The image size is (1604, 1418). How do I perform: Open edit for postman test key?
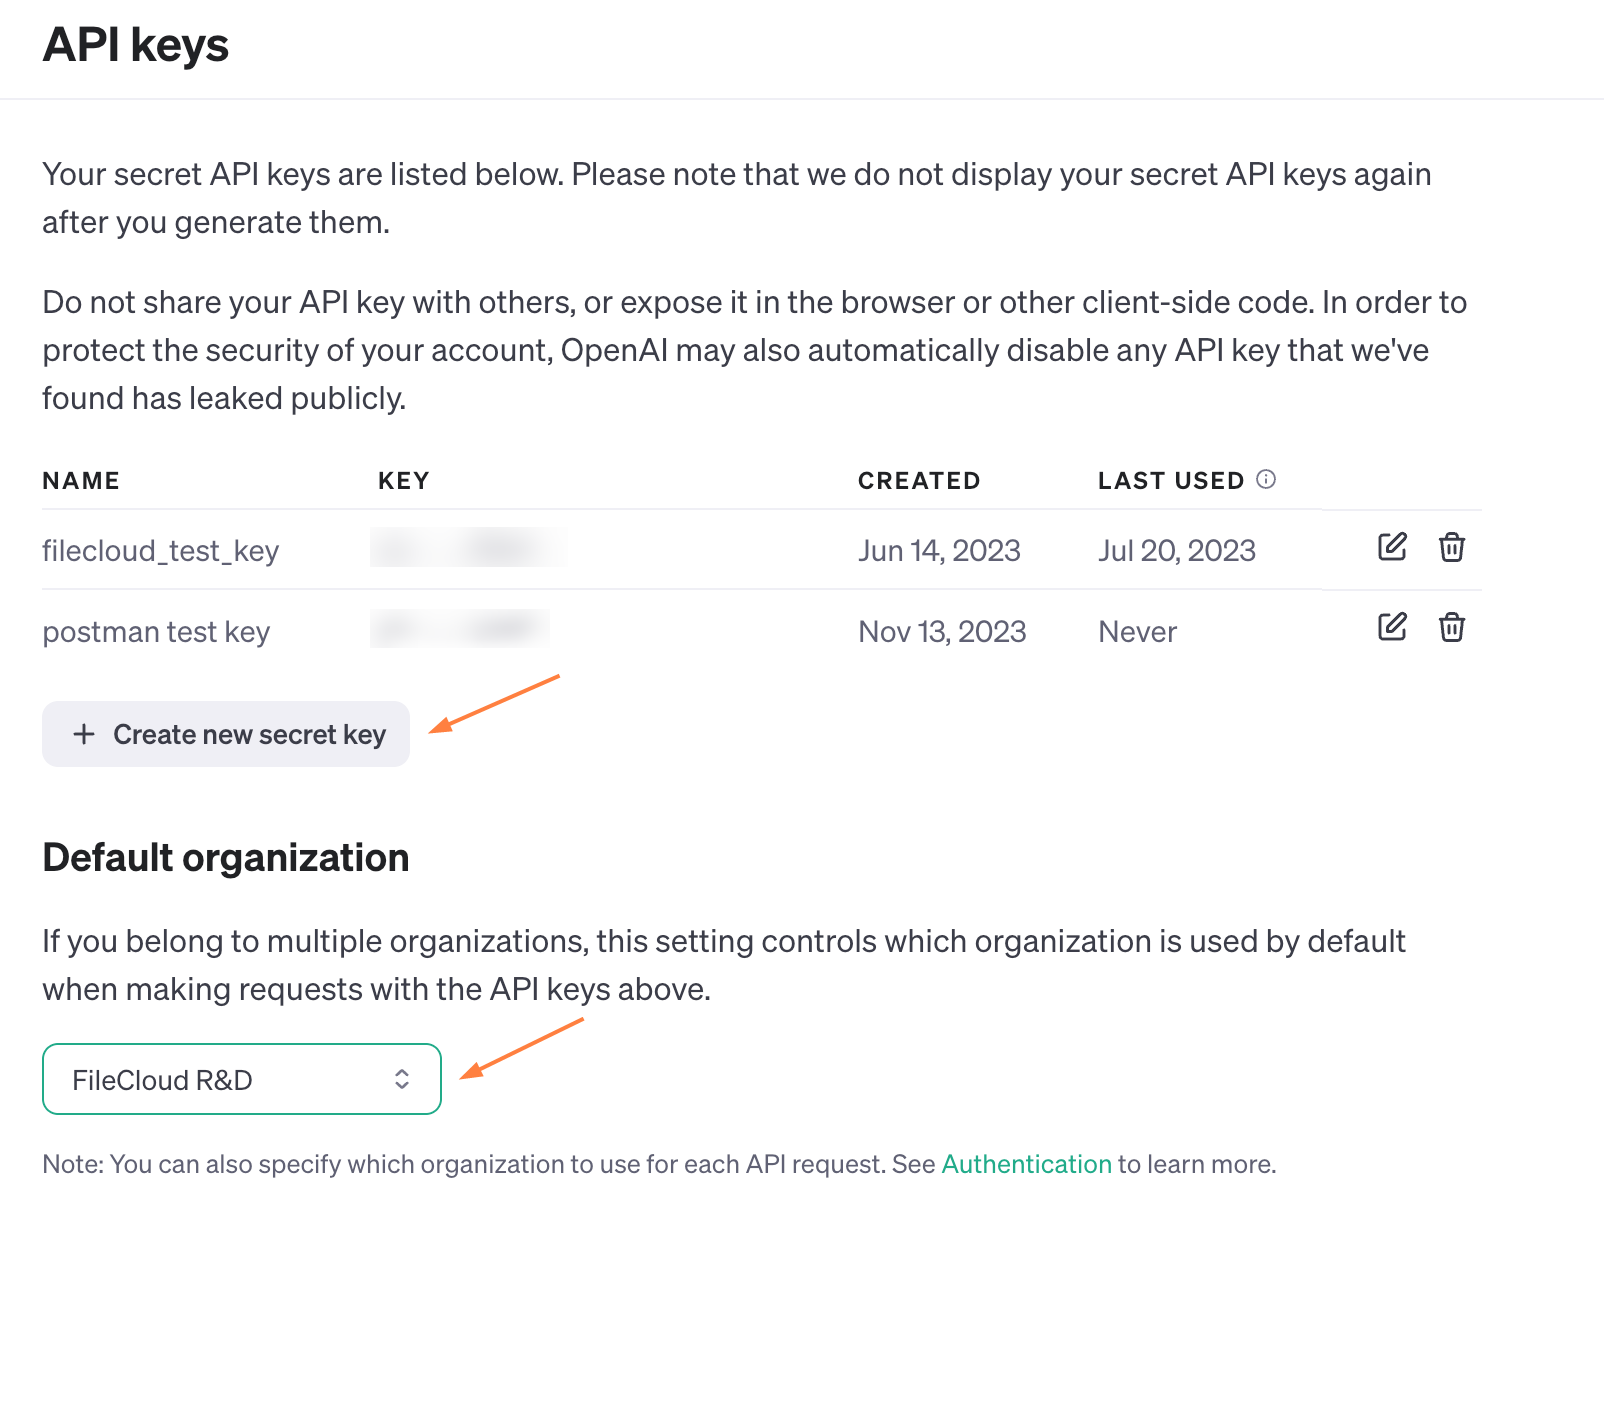coord(1392,627)
